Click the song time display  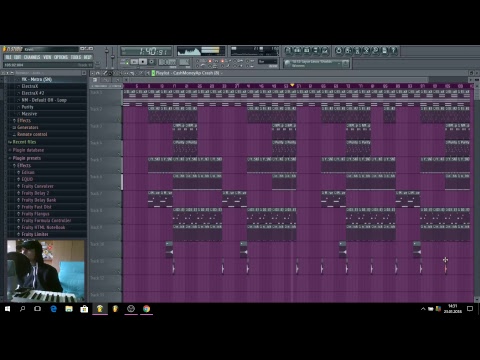click(x=147, y=52)
